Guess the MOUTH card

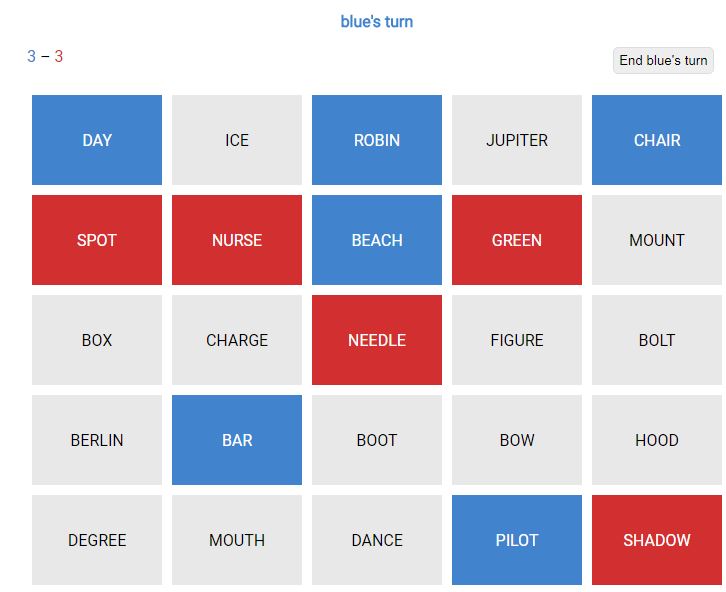click(x=237, y=540)
